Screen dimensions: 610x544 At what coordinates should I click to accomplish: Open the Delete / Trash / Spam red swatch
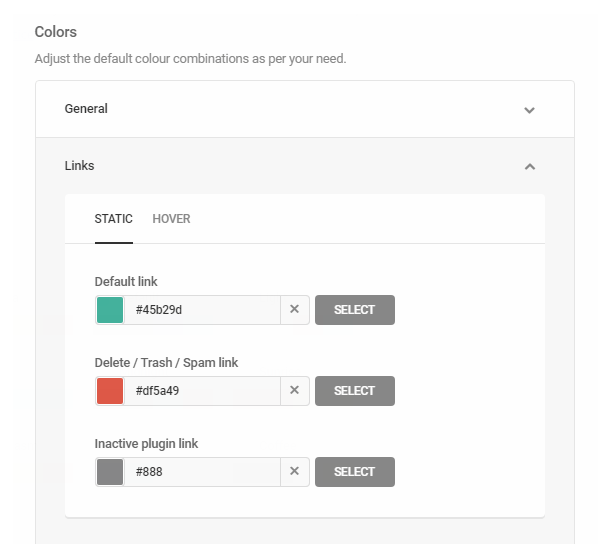tap(110, 391)
